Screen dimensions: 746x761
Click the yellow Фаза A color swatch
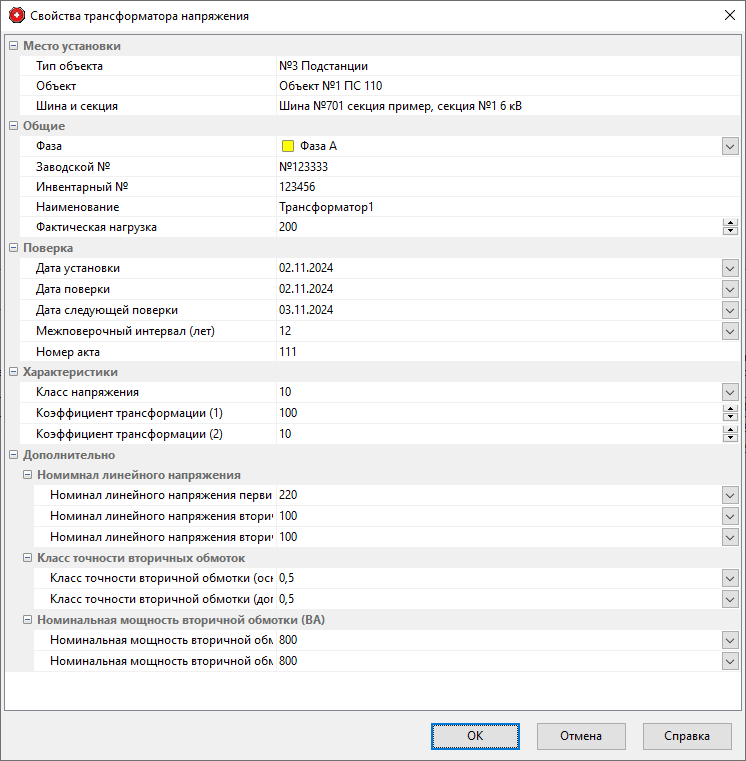288,146
